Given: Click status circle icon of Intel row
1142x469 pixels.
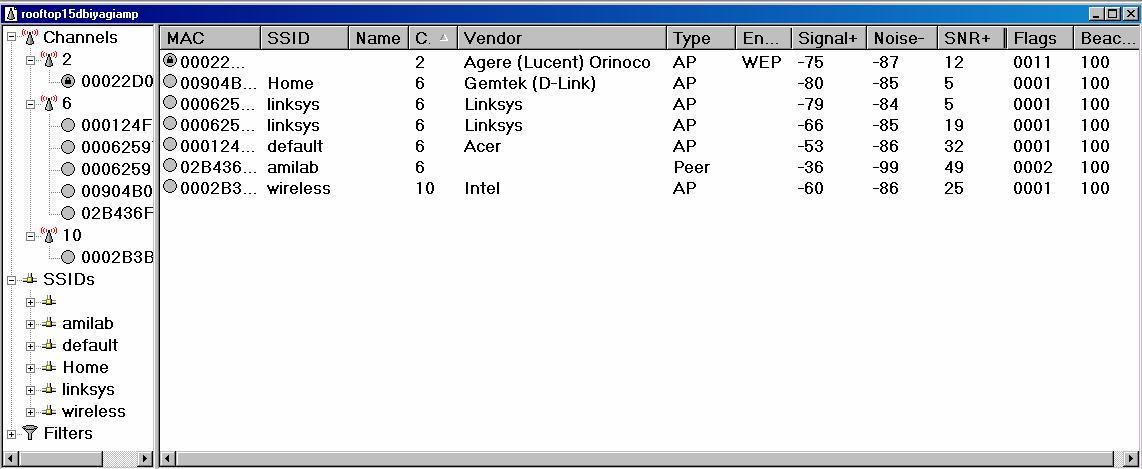Looking at the screenshot, I should [170, 187].
